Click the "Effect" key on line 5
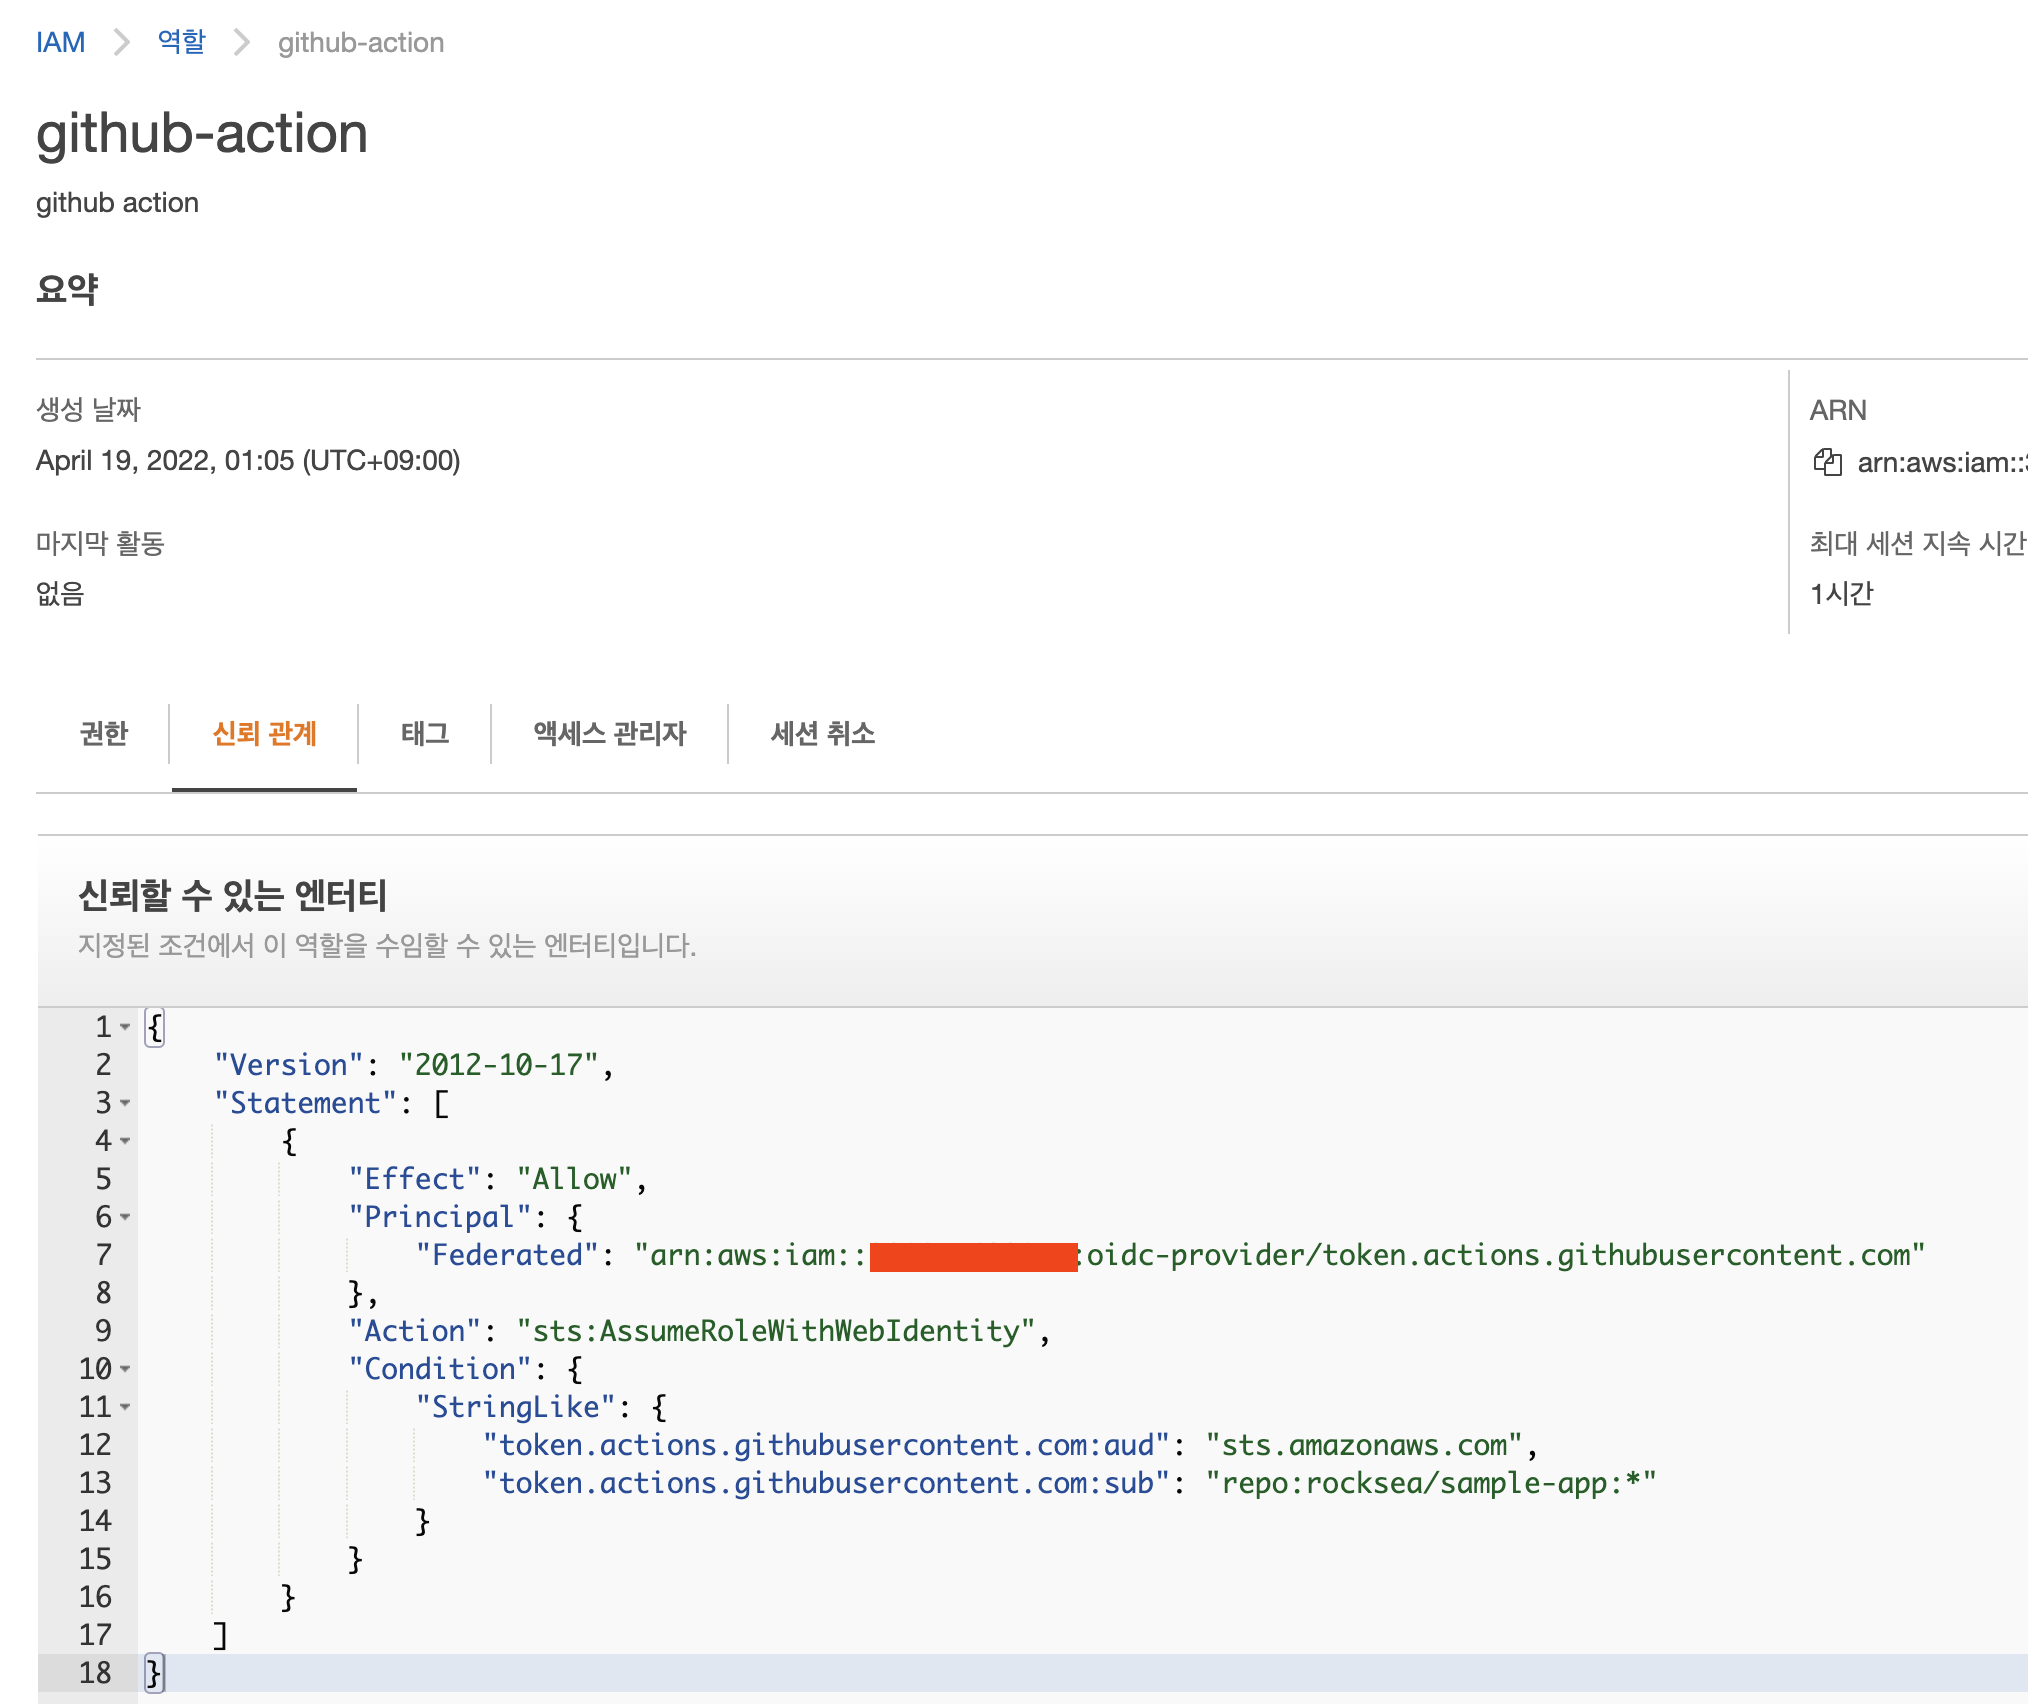Viewport: 2028px width, 1704px height. click(414, 1179)
